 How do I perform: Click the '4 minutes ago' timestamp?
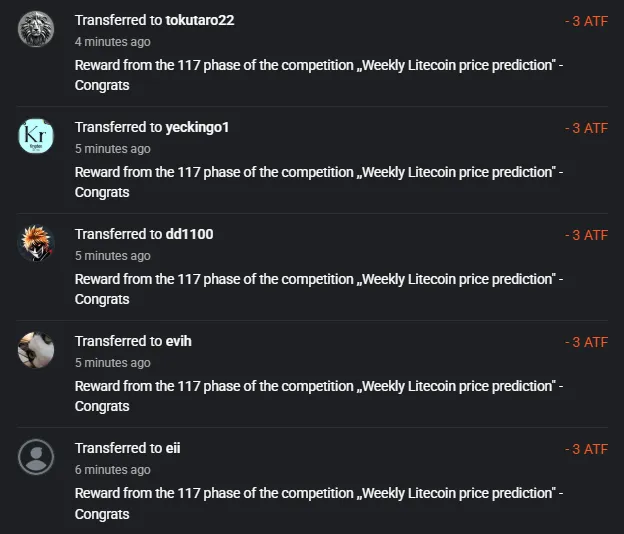point(113,42)
